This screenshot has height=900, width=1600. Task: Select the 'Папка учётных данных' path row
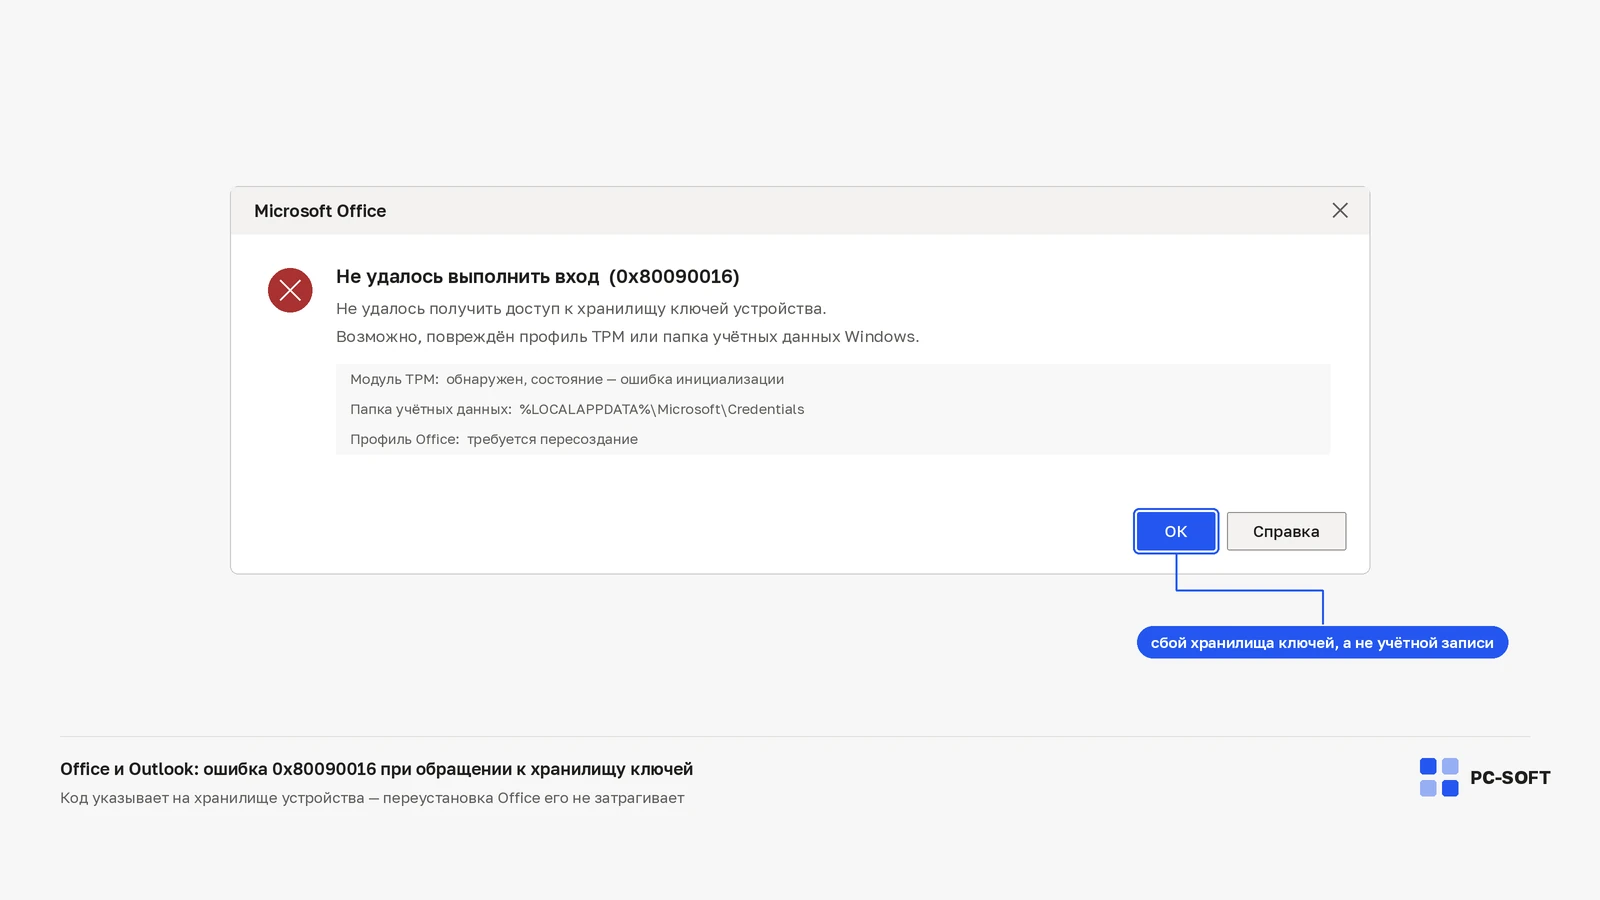pyautogui.click(x=577, y=409)
